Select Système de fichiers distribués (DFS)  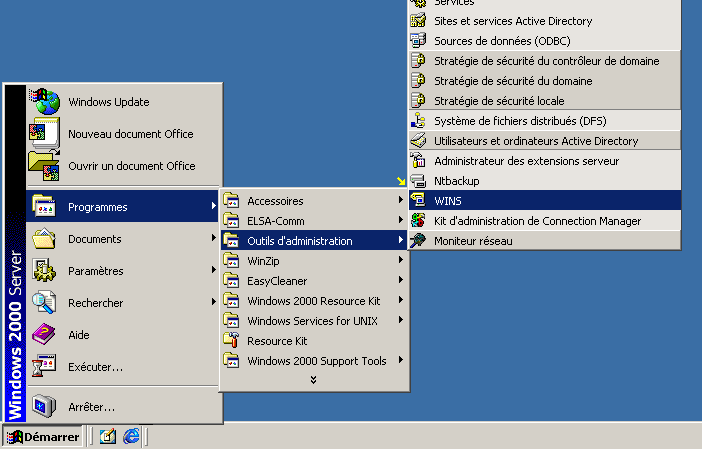pyautogui.click(x=545, y=121)
